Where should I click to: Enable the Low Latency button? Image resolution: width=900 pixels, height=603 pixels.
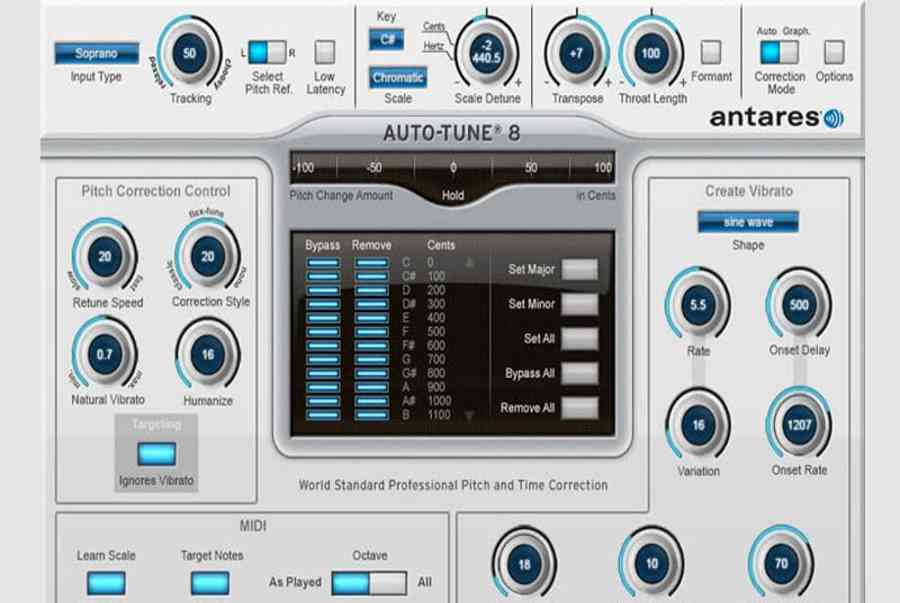pyautogui.click(x=325, y=52)
